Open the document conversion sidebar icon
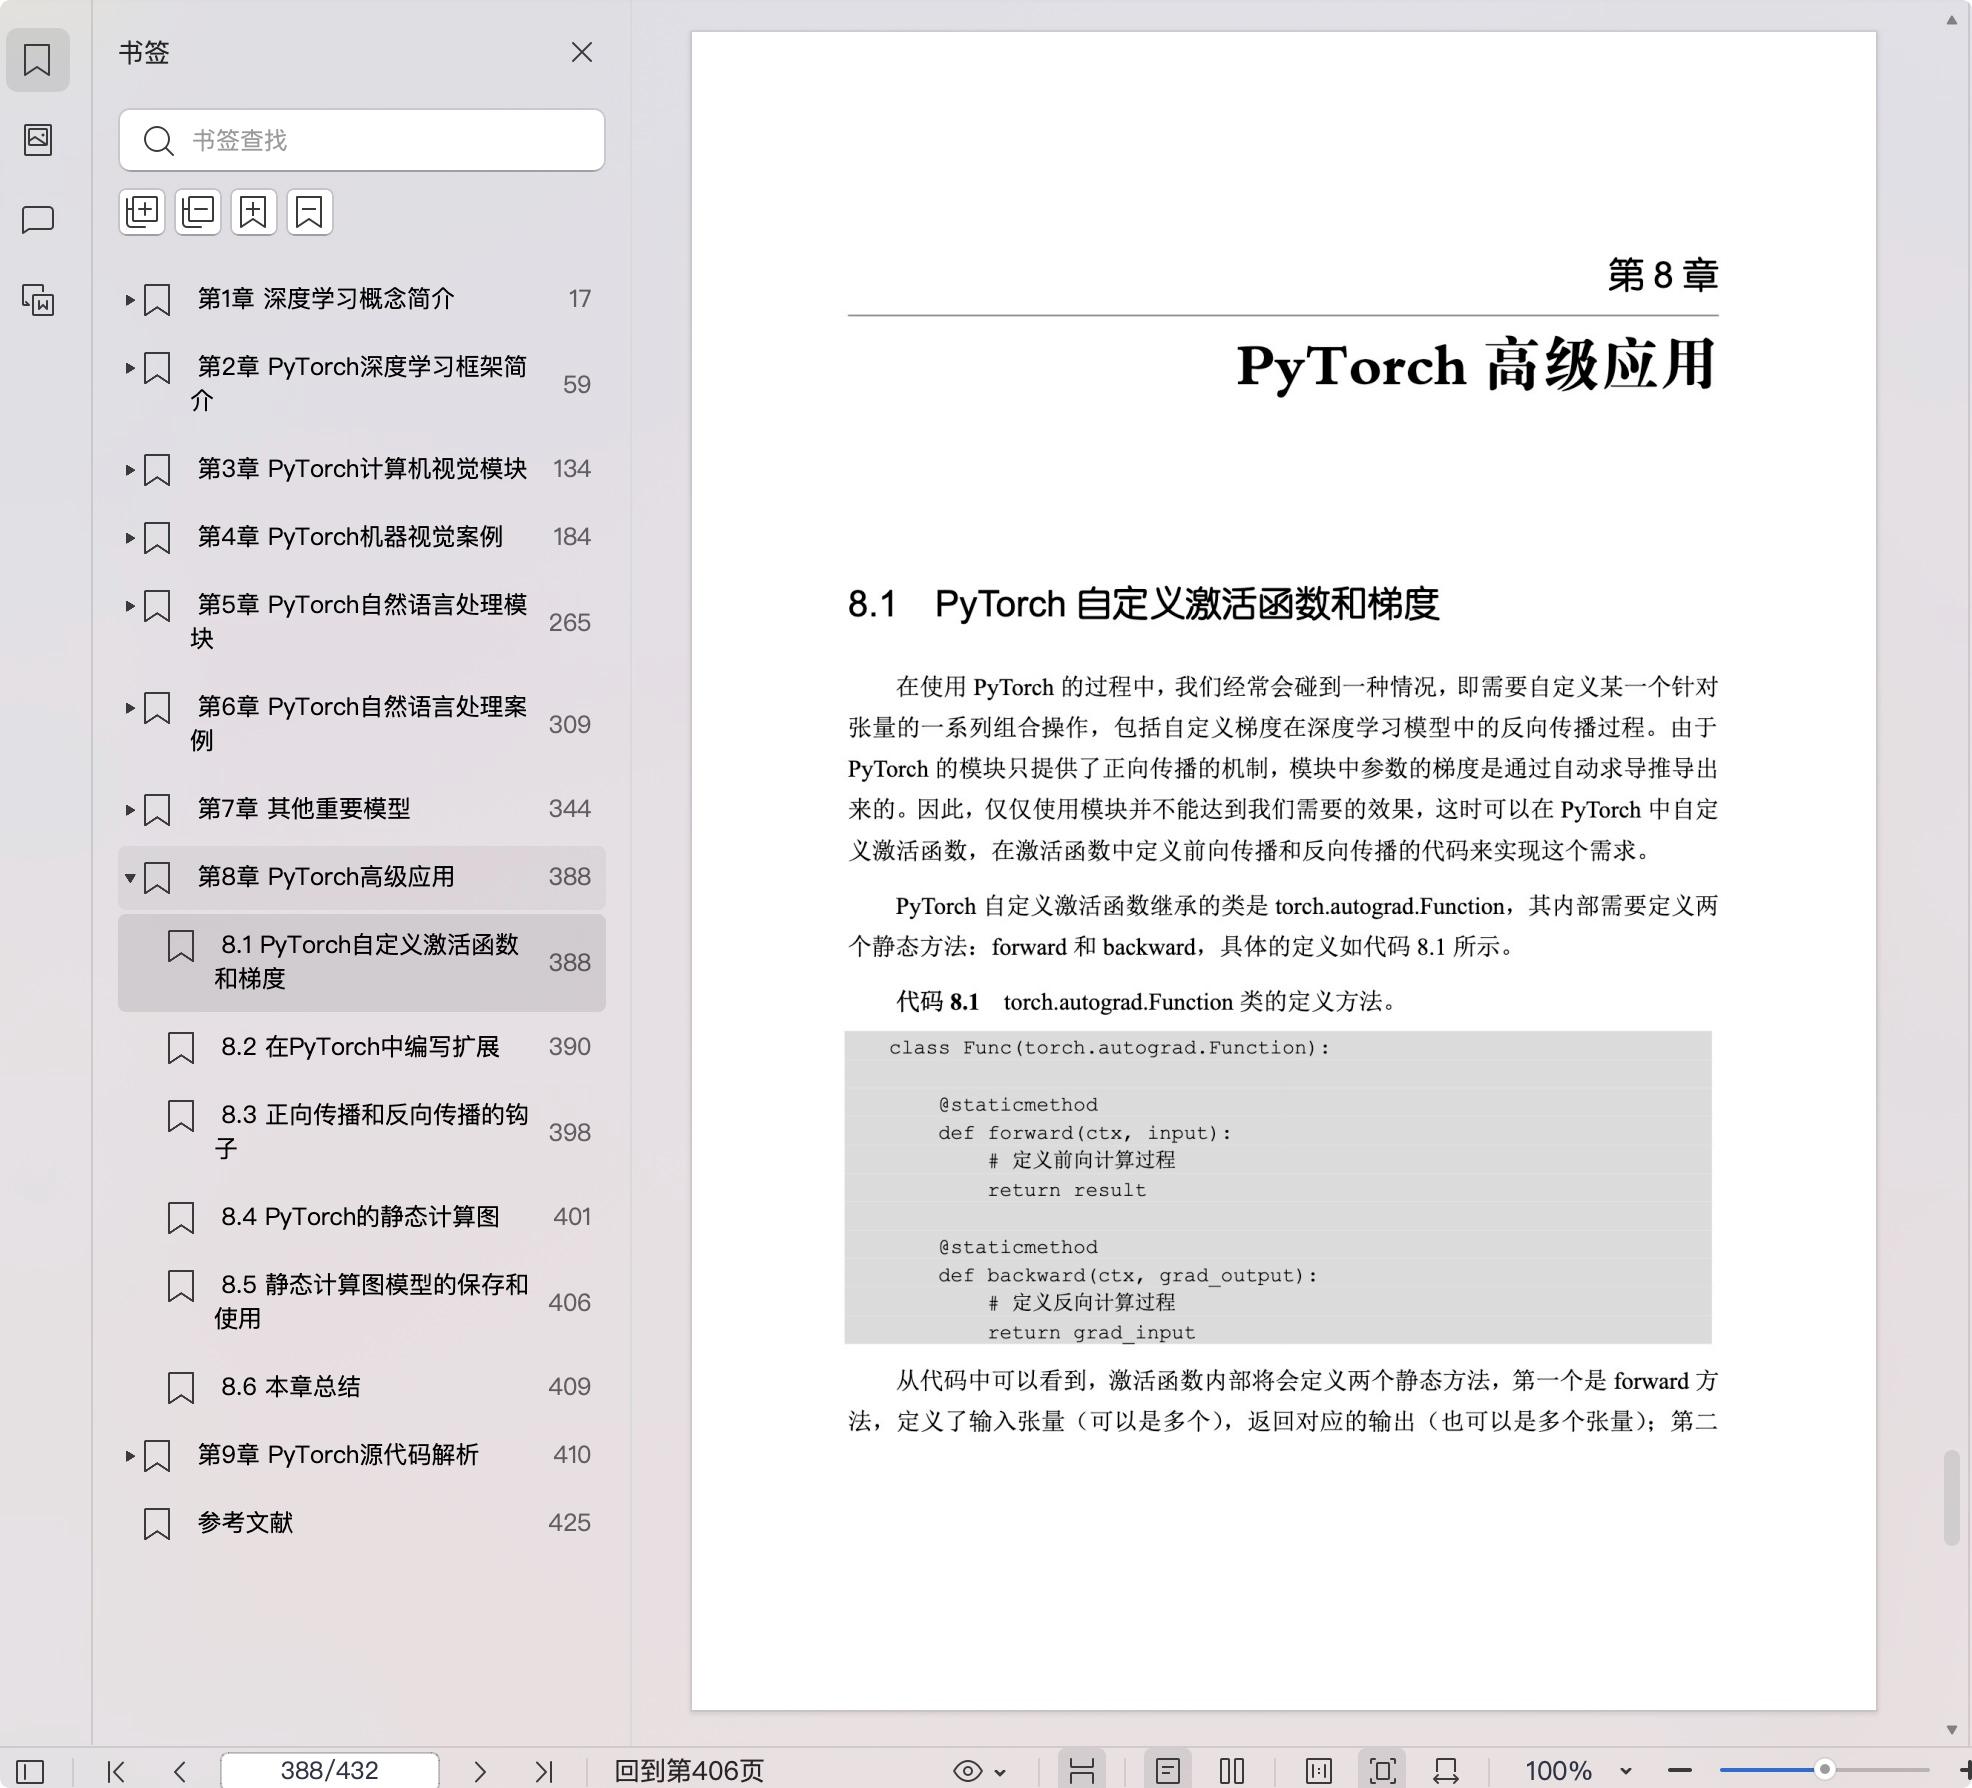Screen dimensions: 1972x1788 click(37, 299)
